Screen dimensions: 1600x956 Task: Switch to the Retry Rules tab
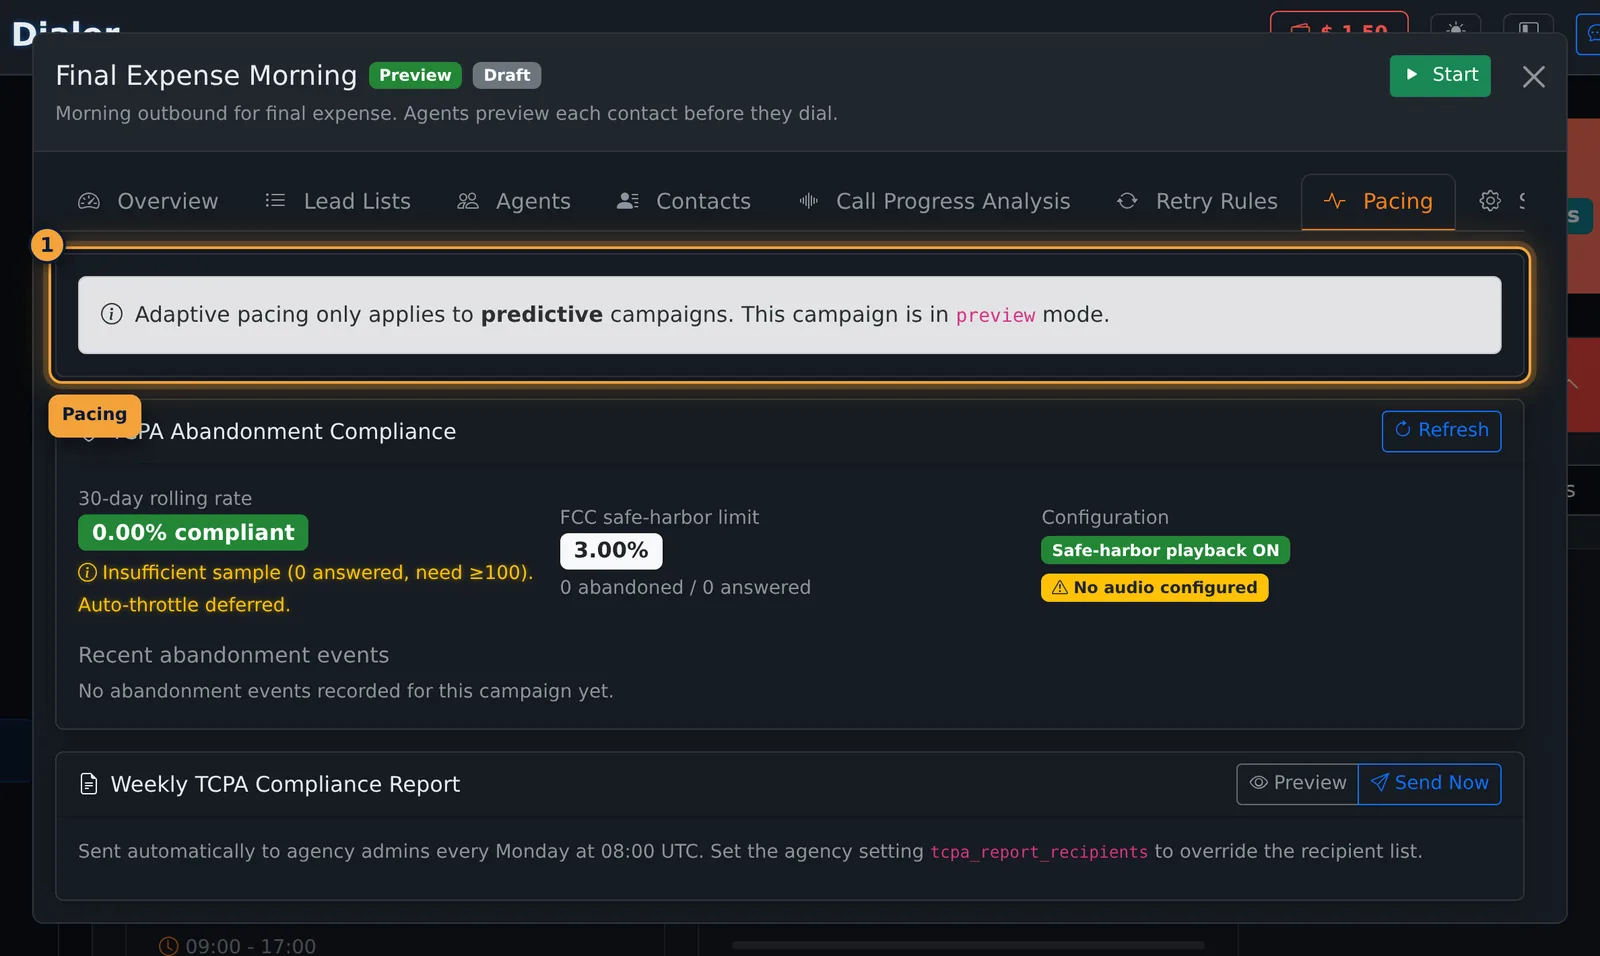pos(1197,202)
